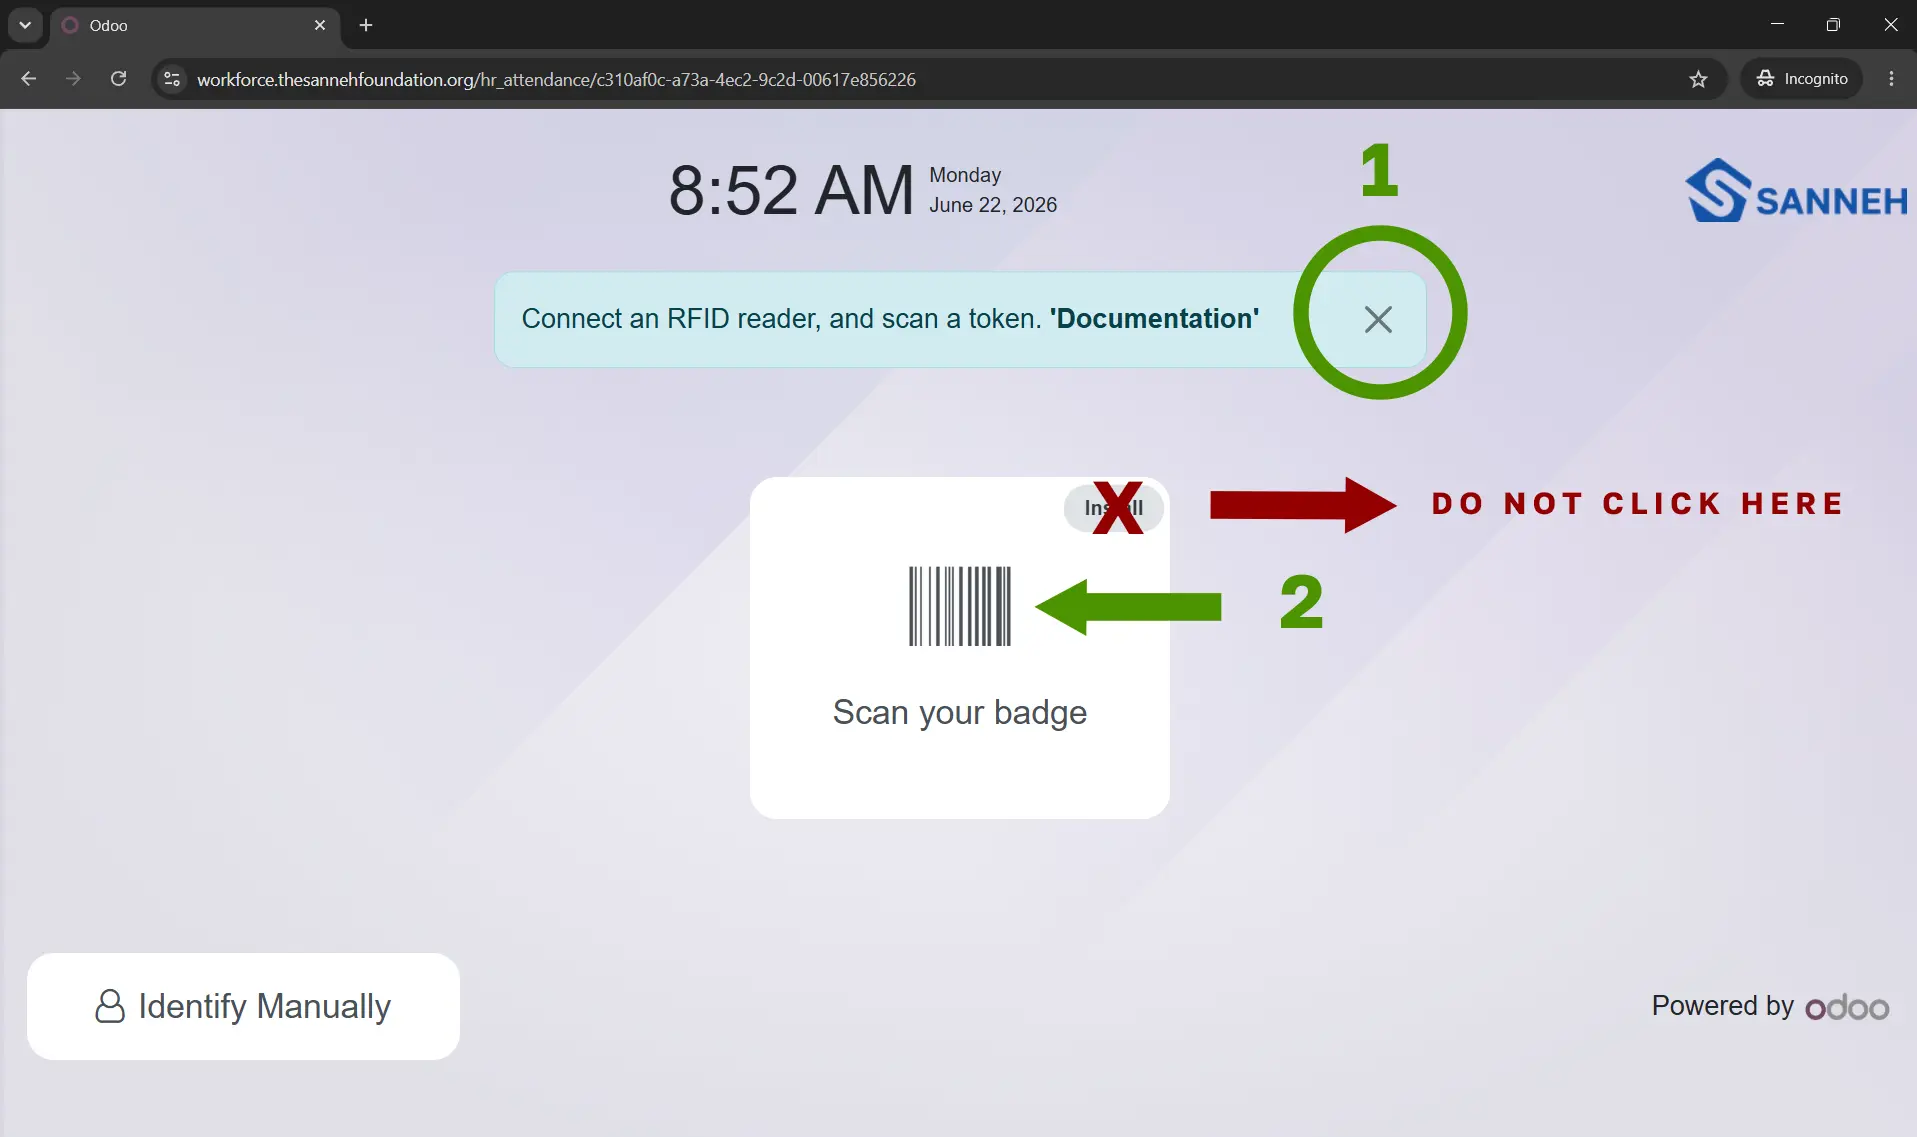Screen dimensions: 1917x1137
Task: Open the 'Documentation' link in banner
Action: (1154, 319)
